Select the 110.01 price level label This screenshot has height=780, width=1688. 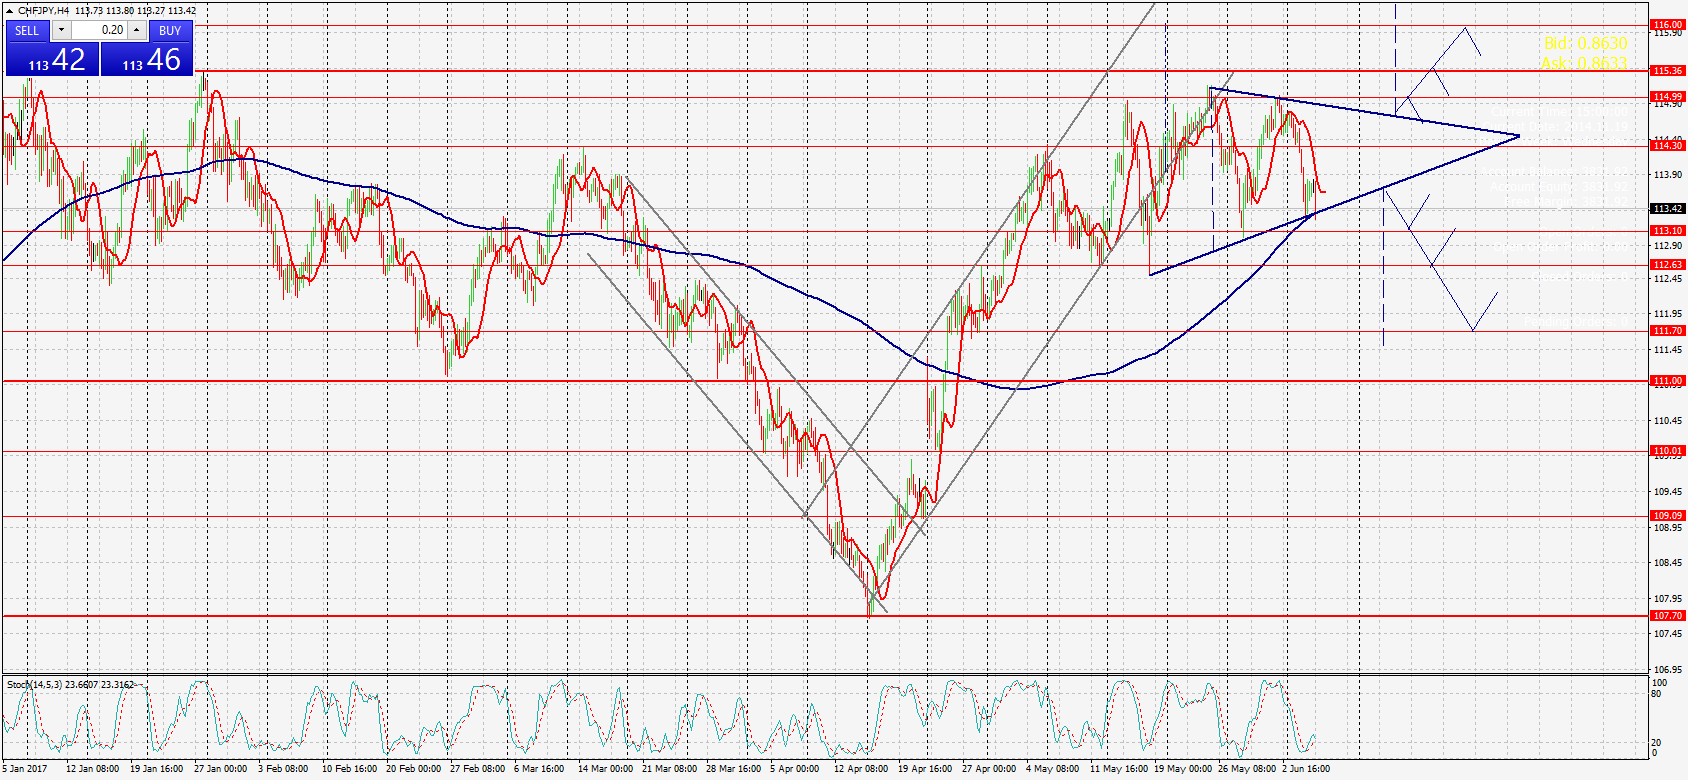pyautogui.click(x=1667, y=451)
